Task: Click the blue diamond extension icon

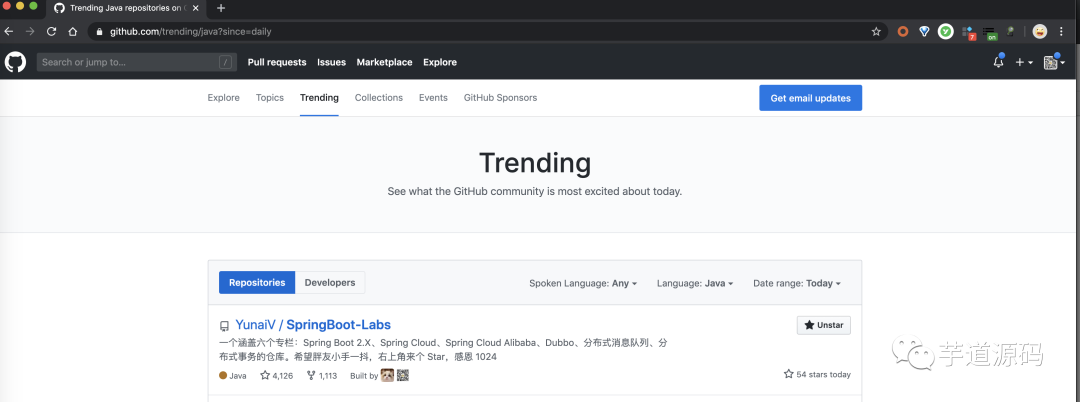Action: pos(924,31)
